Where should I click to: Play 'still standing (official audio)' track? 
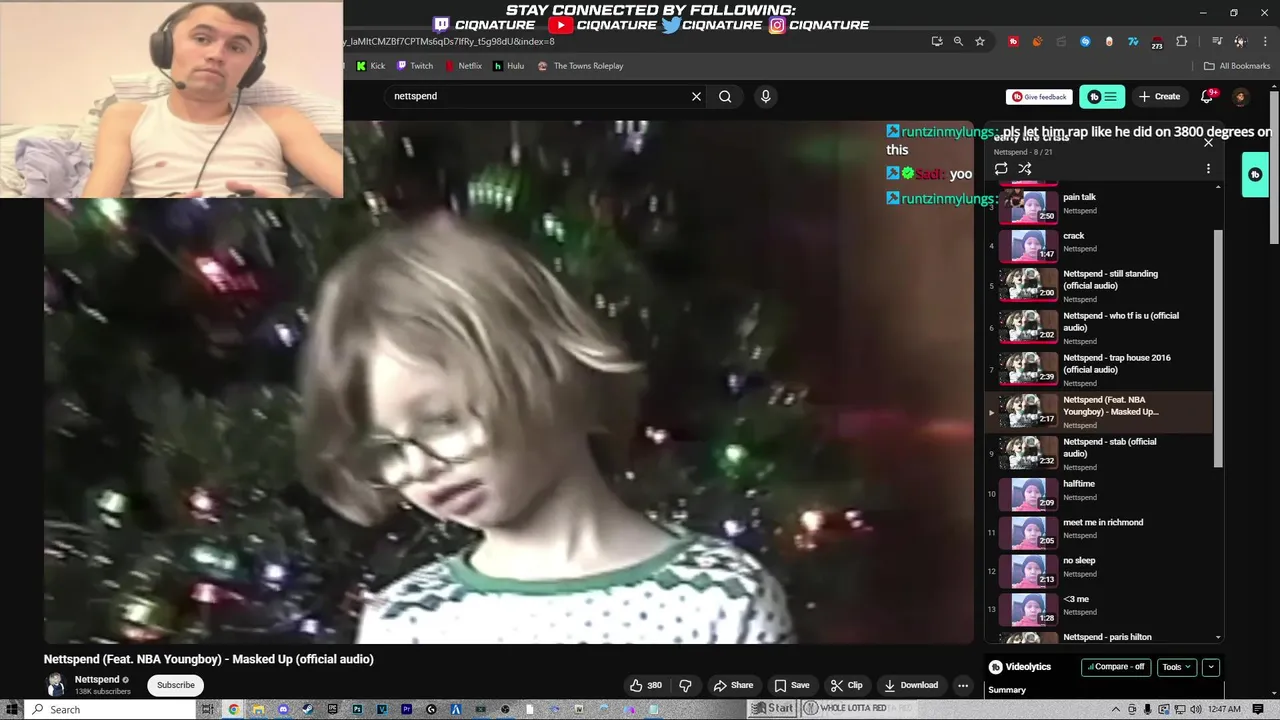(1099, 285)
